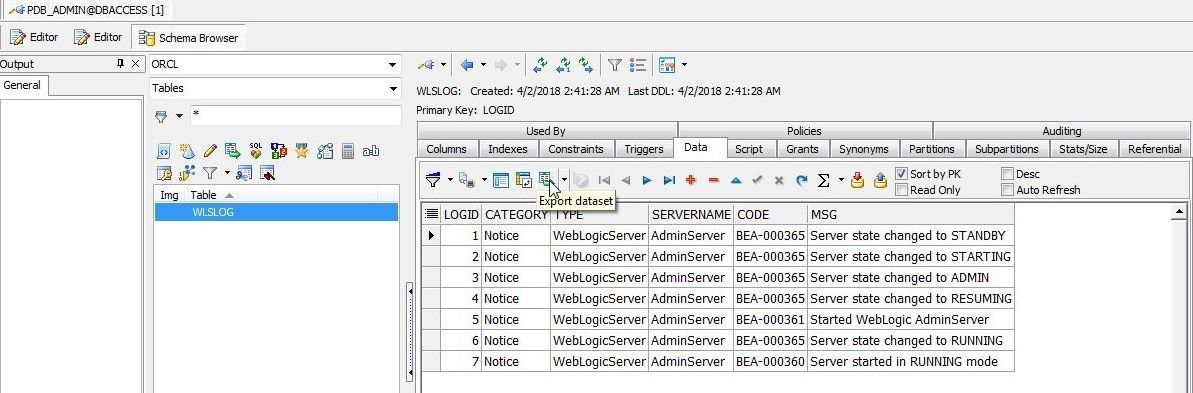Open the ORCL schema dropdown

coord(393,65)
